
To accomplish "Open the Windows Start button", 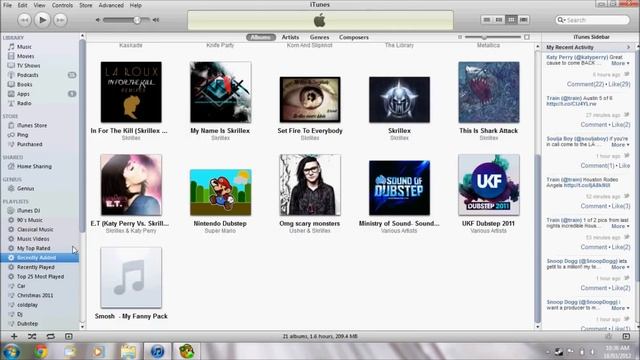I will [11, 351].
